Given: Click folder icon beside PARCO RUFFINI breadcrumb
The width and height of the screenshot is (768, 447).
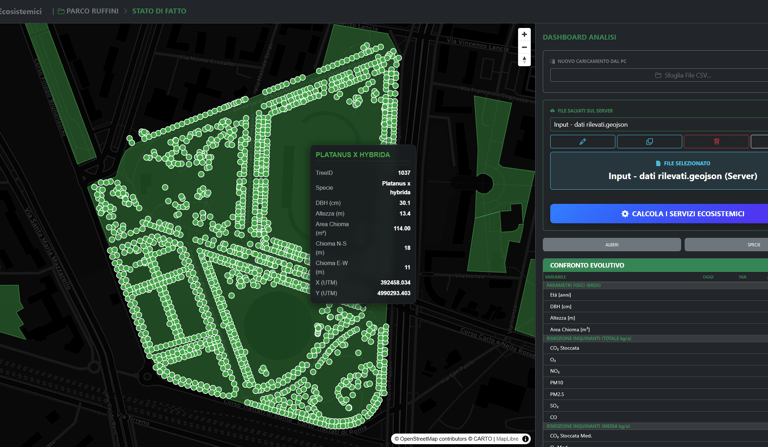Looking at the screenshot, I should tap(61, 11).
